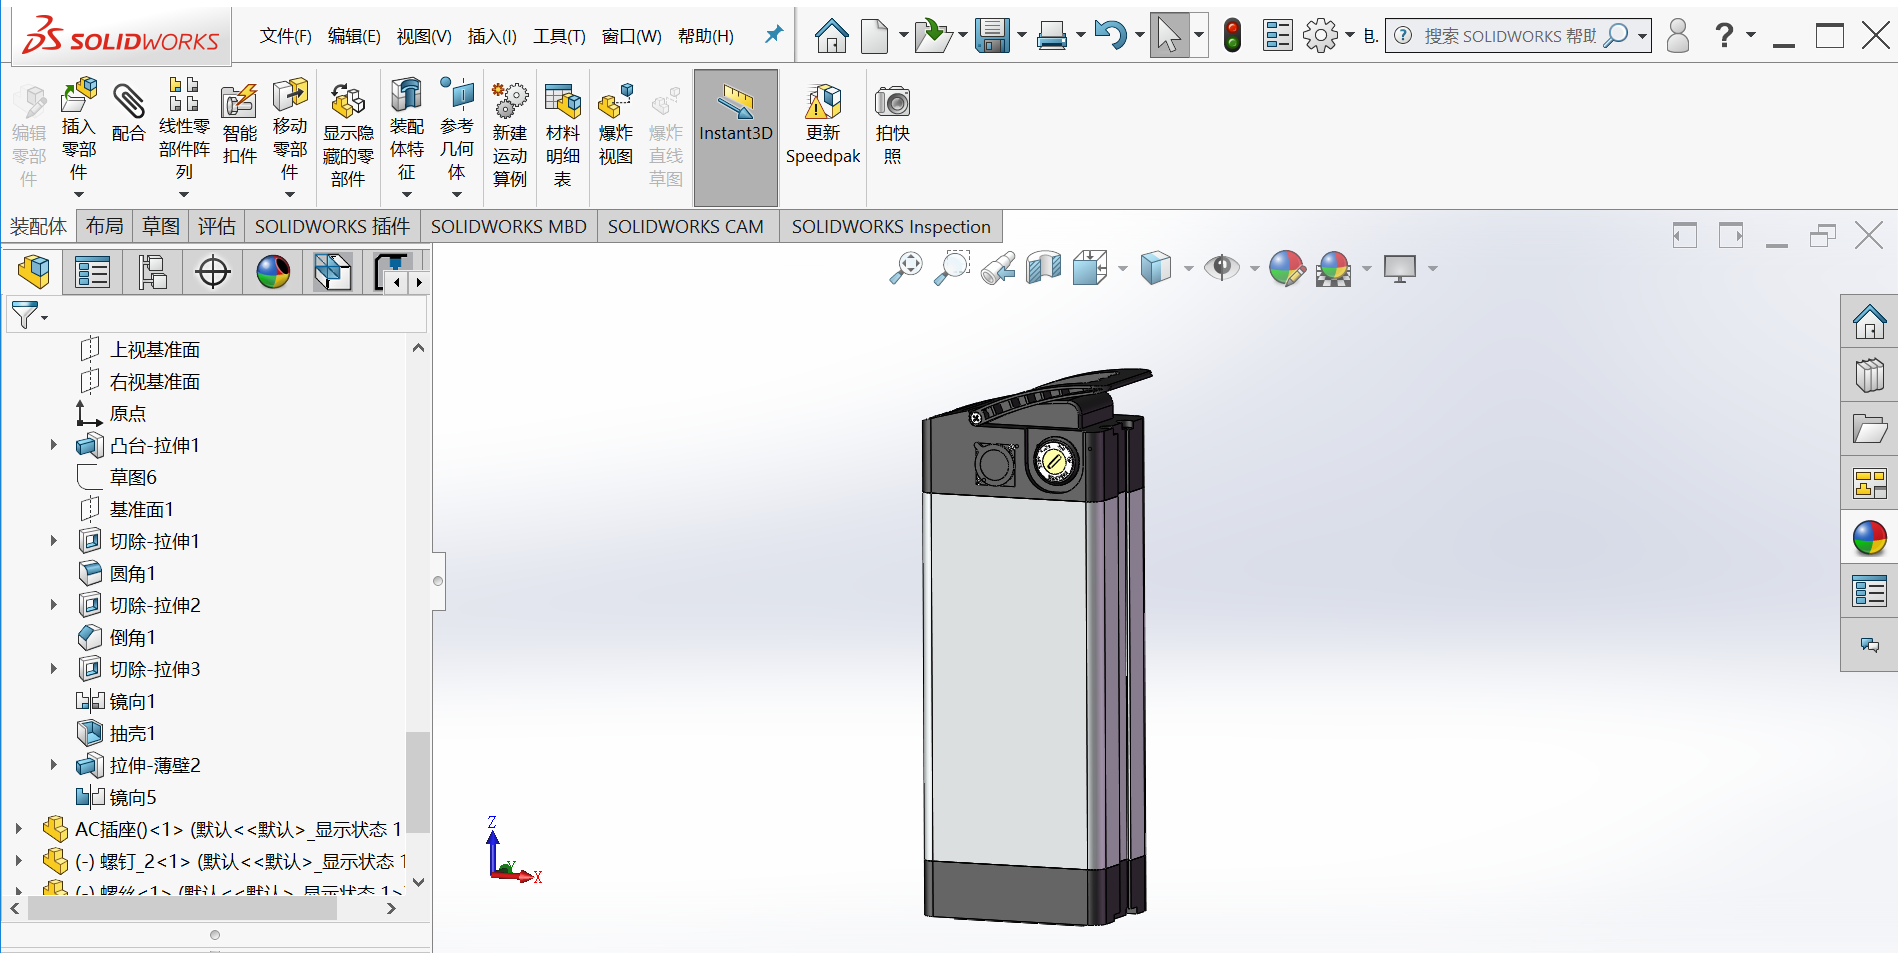Screen dimensions: 1898x953
Task: Open the 工具(T) menu
Action: (x=559, y=36)
